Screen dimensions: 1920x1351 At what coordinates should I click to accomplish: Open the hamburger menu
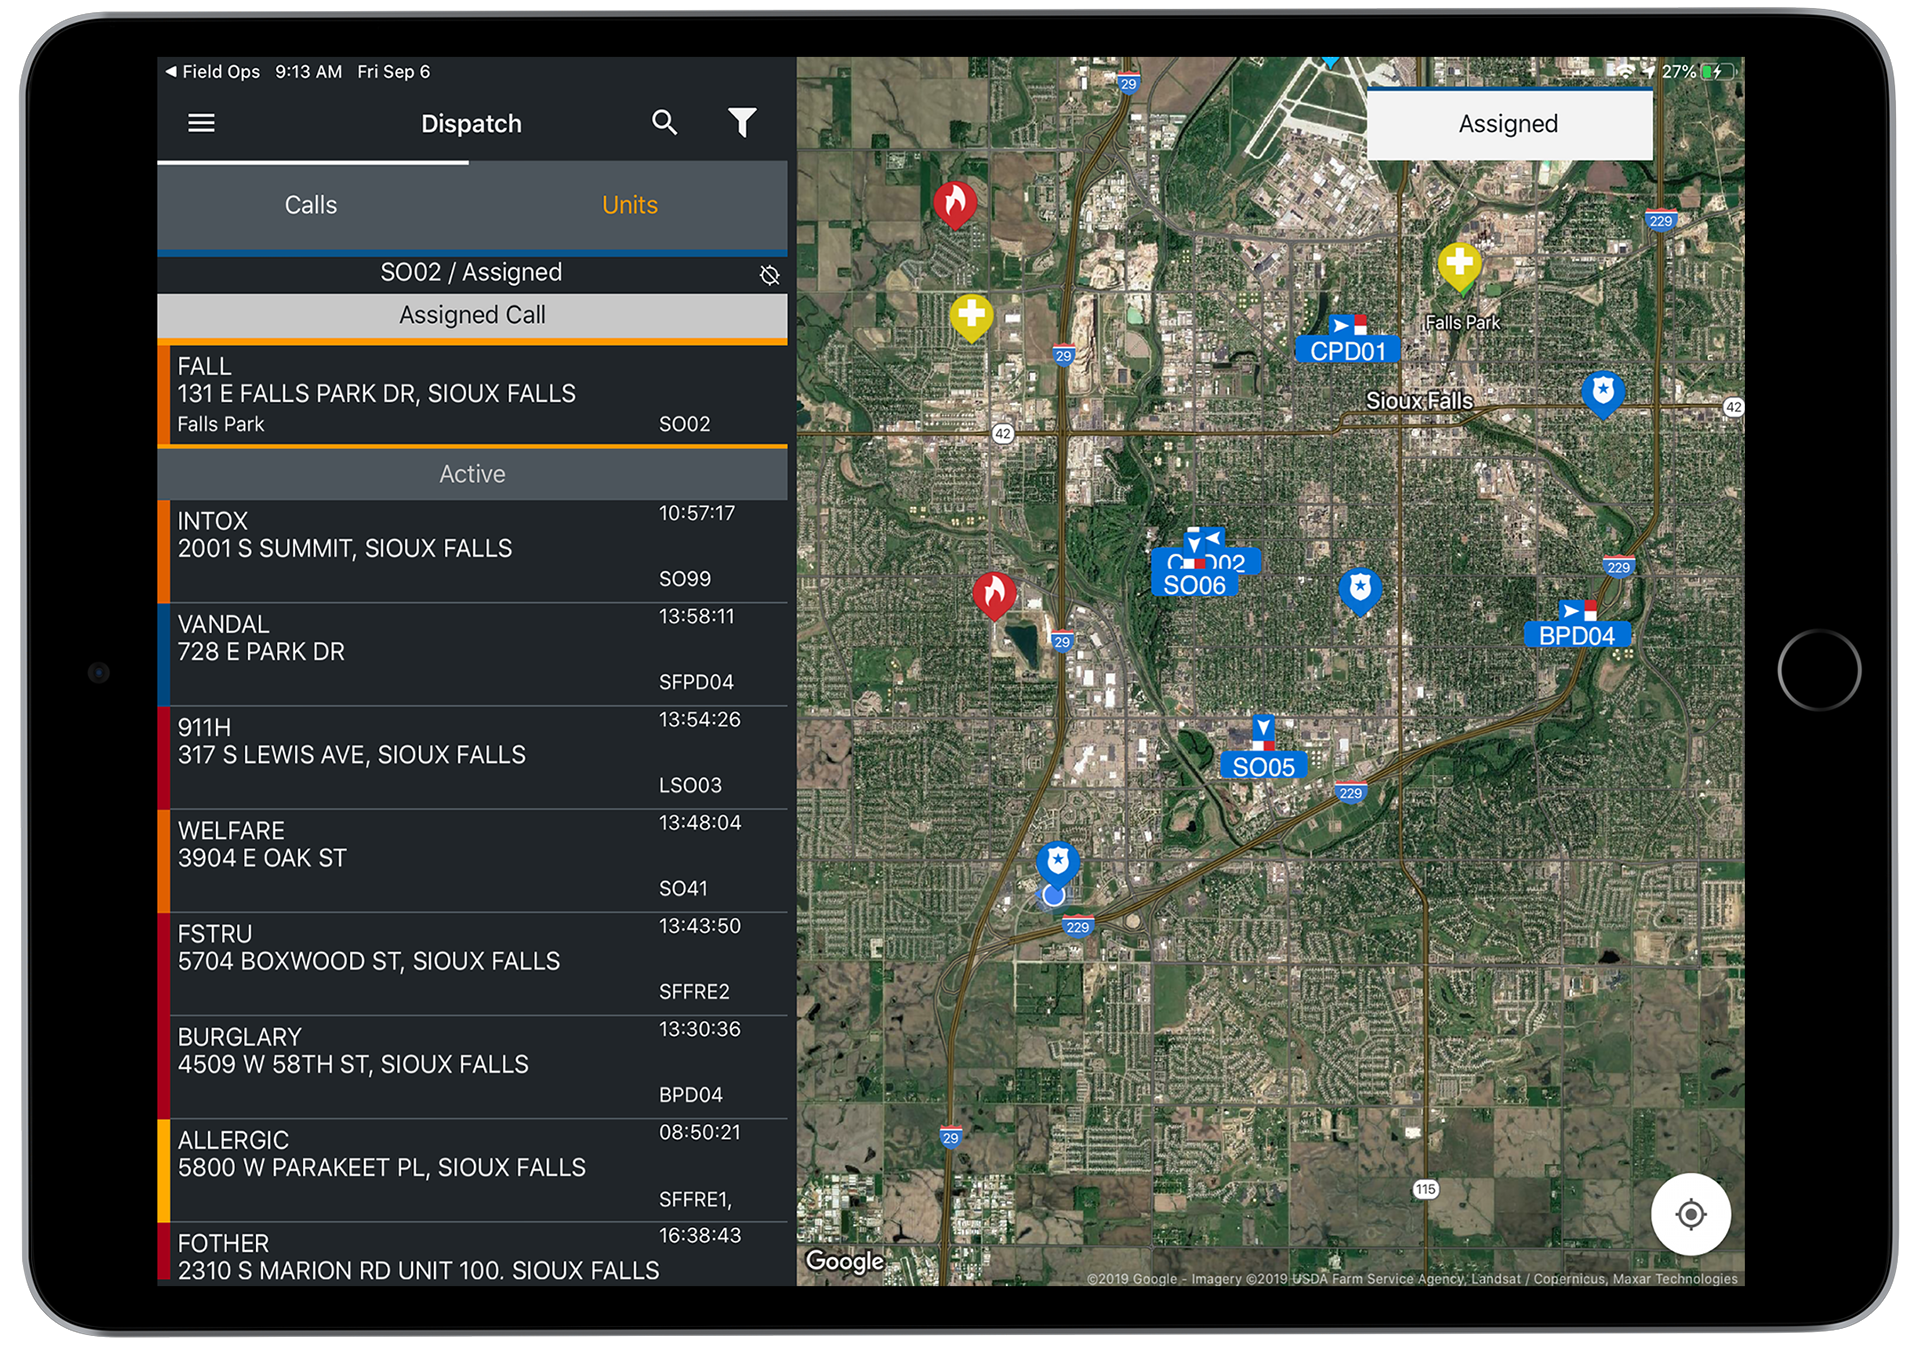(x=201, y=123)
